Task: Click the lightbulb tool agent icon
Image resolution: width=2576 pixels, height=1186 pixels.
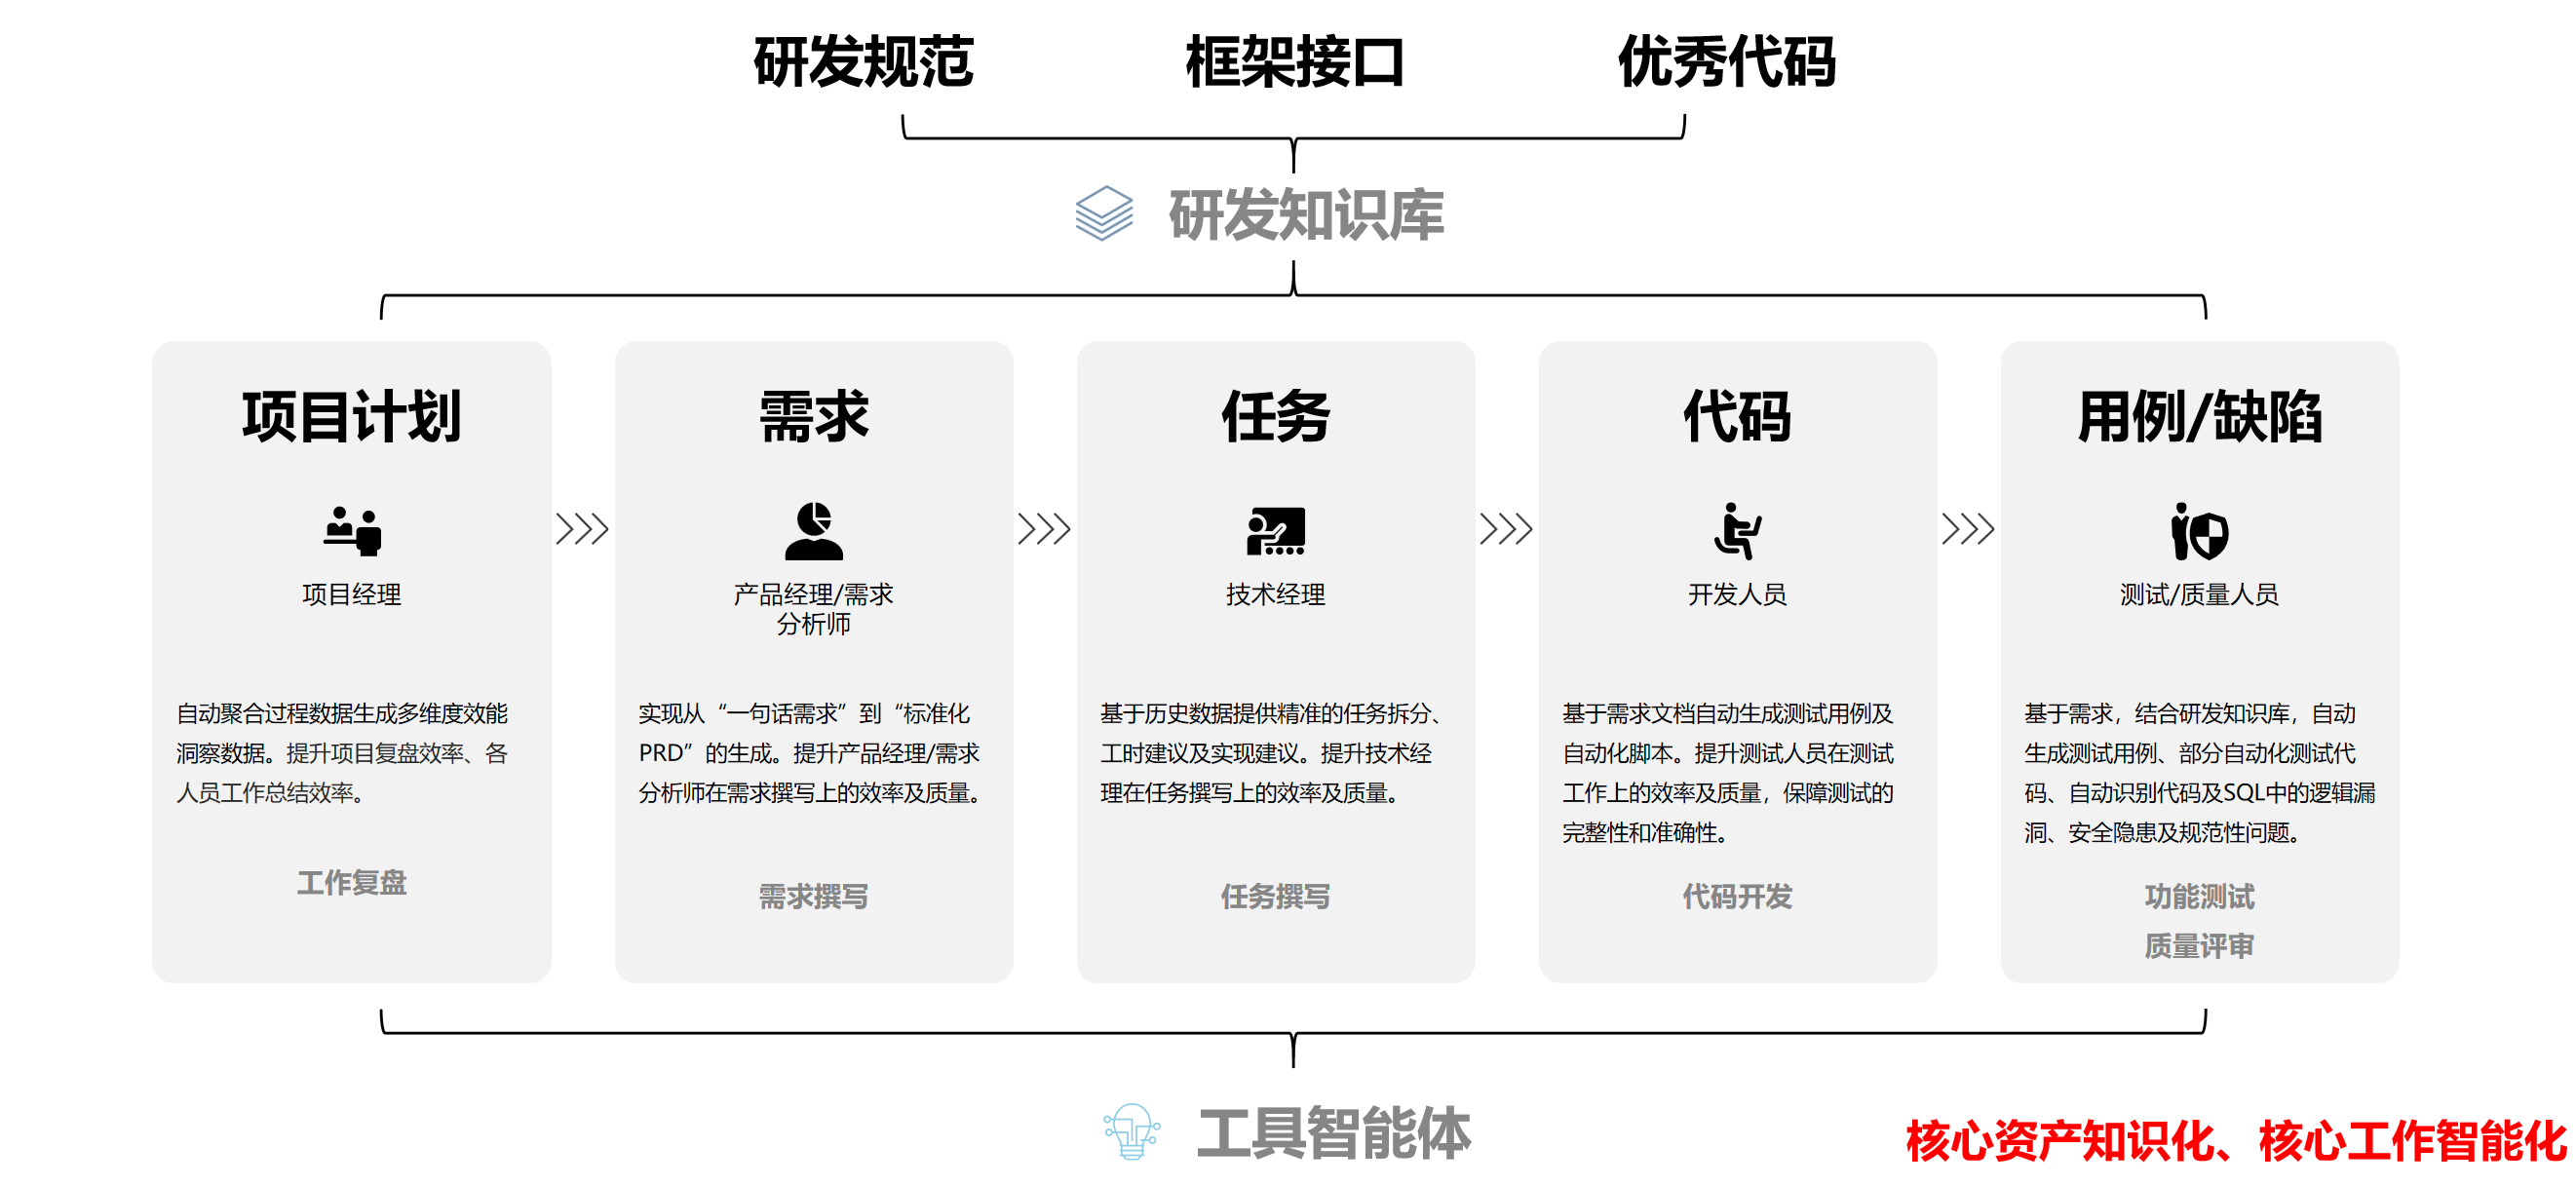Action: click(1131, 1131)
